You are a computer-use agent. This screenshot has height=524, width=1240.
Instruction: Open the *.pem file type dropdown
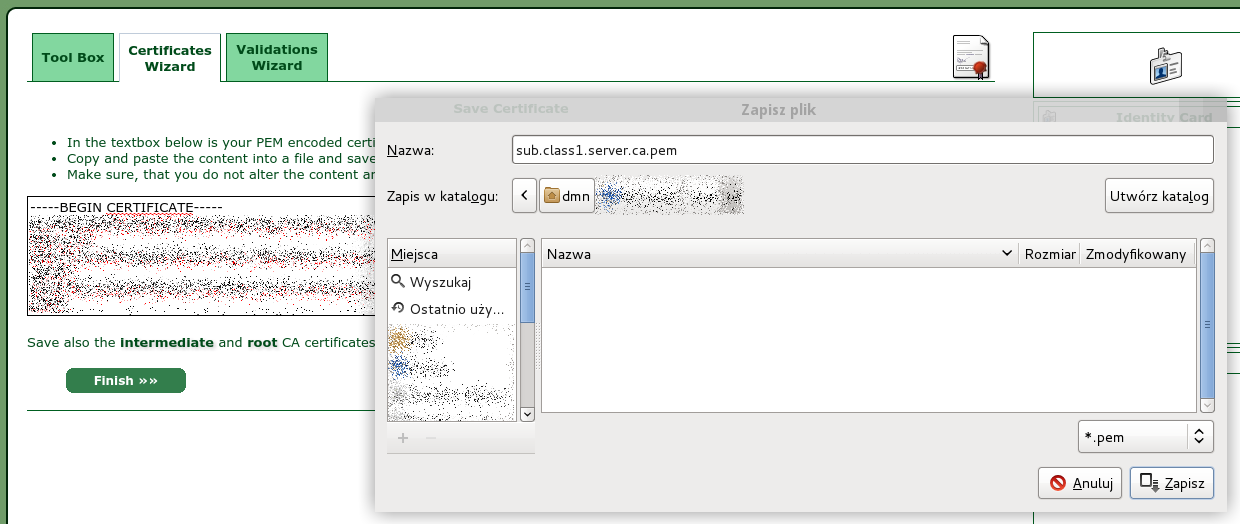(x=1145, y=436)
